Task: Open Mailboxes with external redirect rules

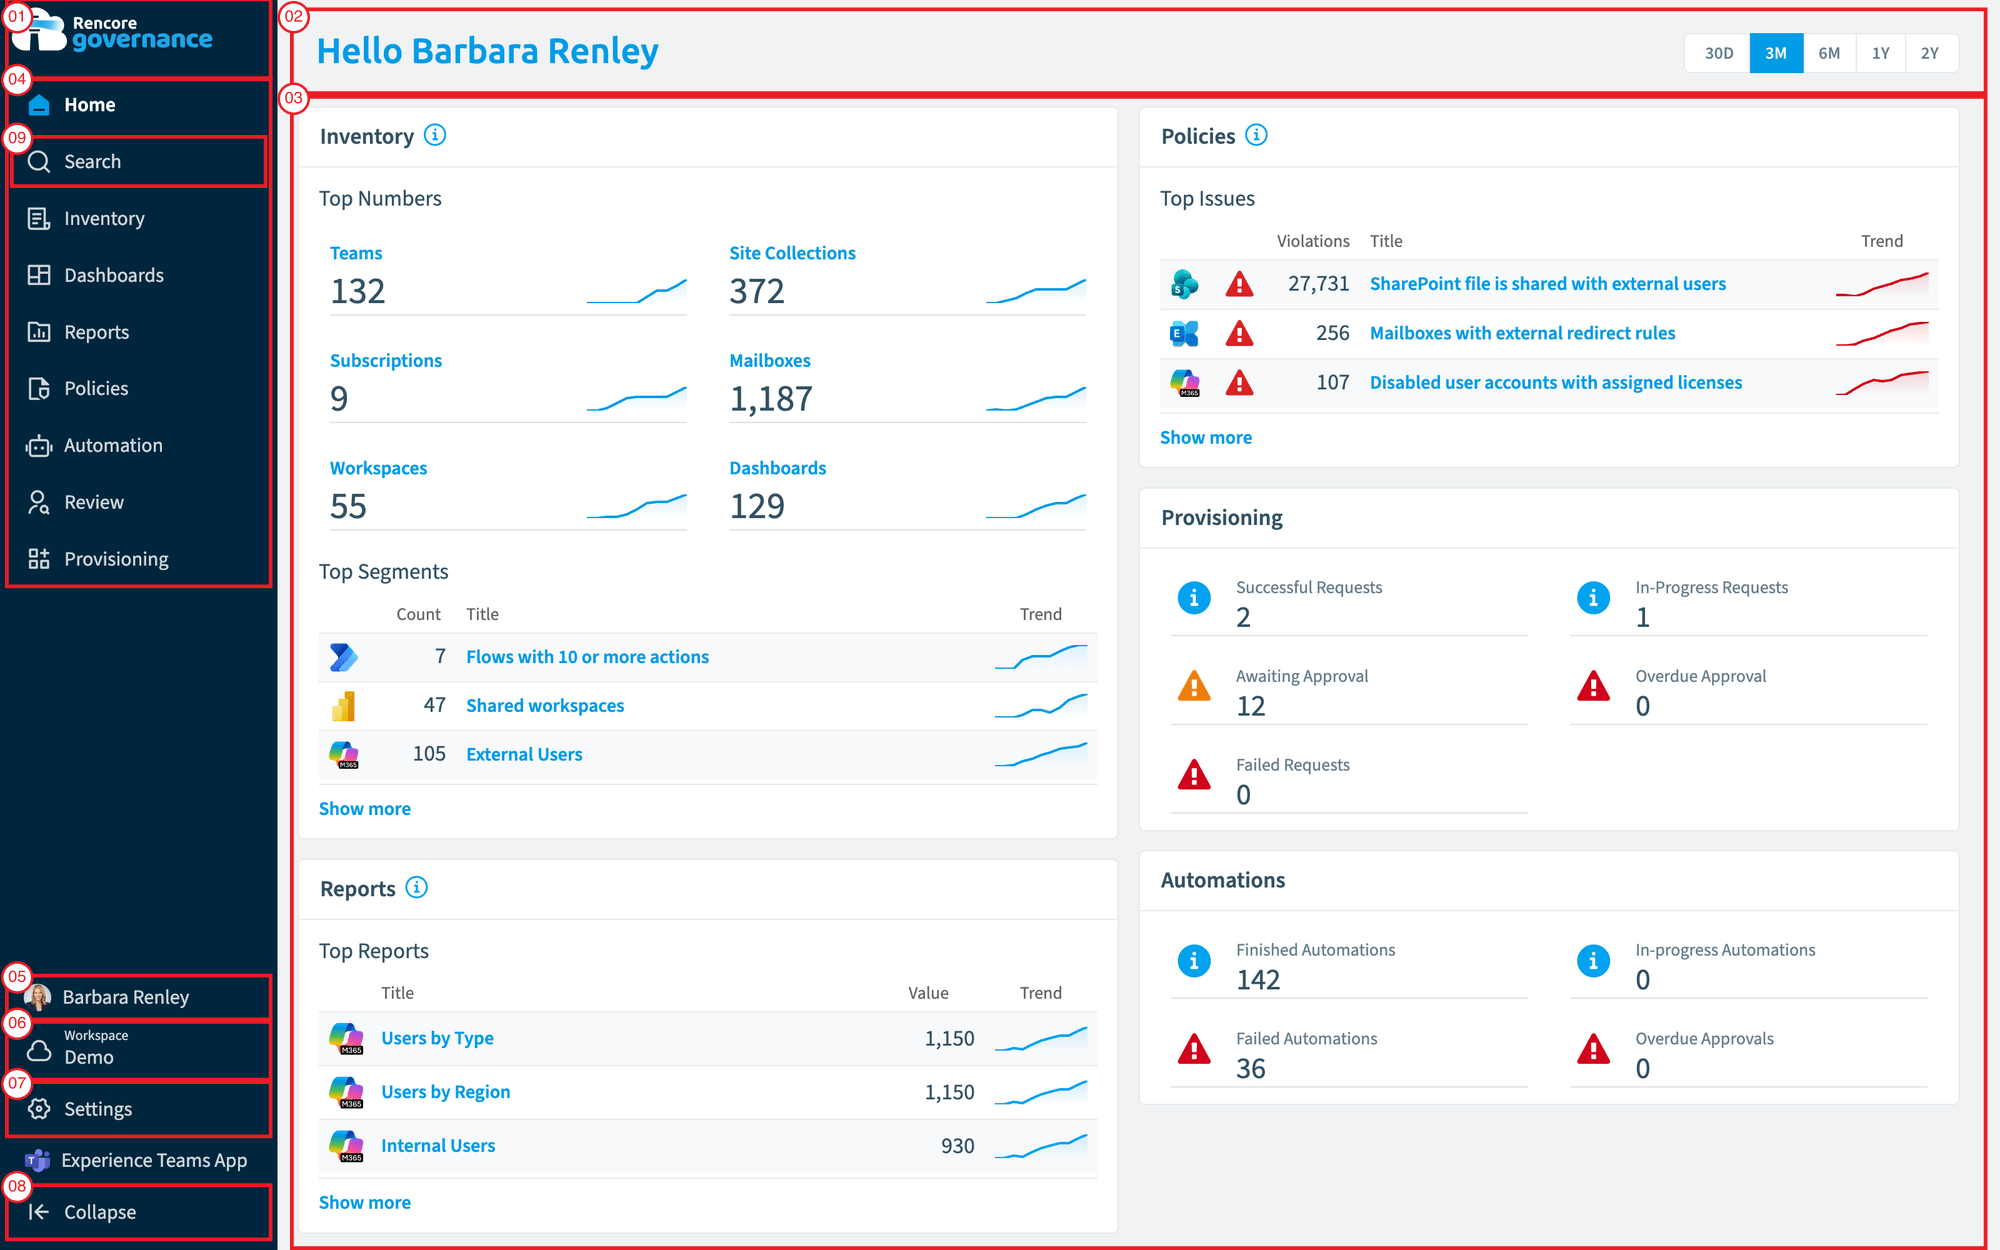Action: click(x=1522, y=333)
